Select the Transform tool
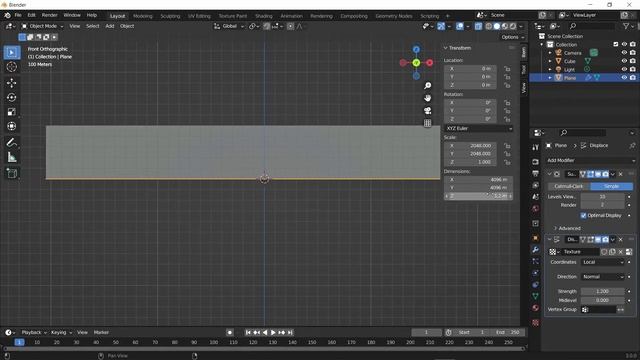This screenshot has width=640, height=360. coord(11,126)
